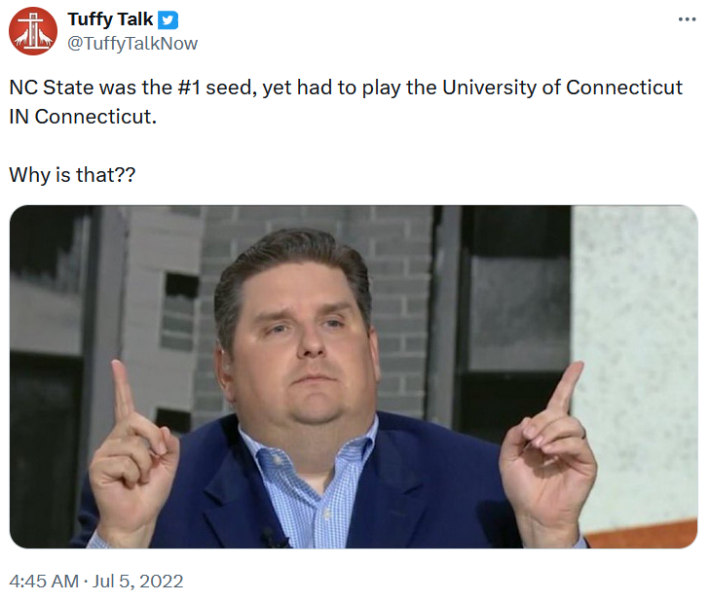Open the tweet's three-dot more menu
710x601 pixels.
pos(686,20)
